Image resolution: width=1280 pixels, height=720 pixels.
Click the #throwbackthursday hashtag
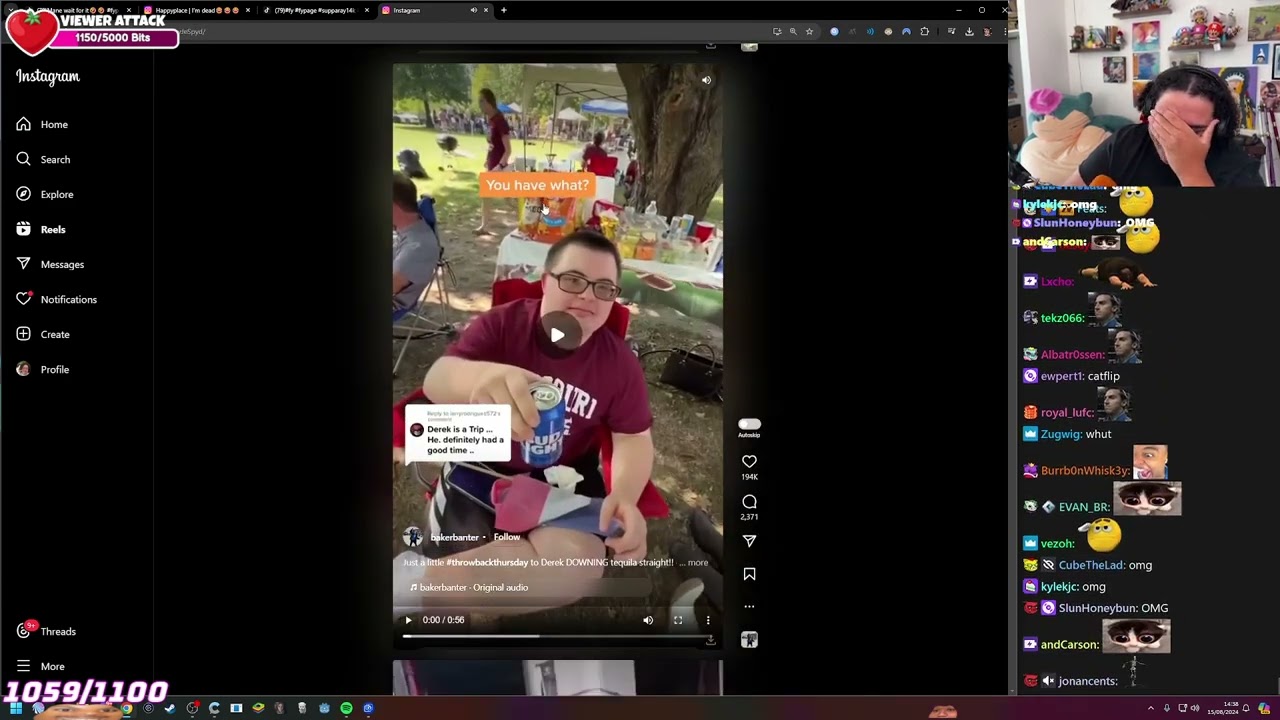pyautogui.click(x=487, y=562)
